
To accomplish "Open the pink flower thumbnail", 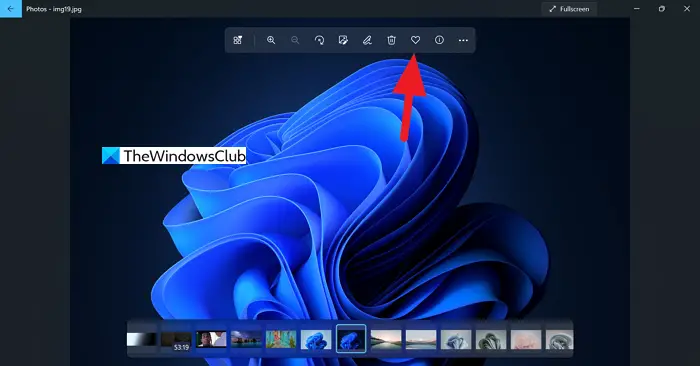I will pos(525,339).
